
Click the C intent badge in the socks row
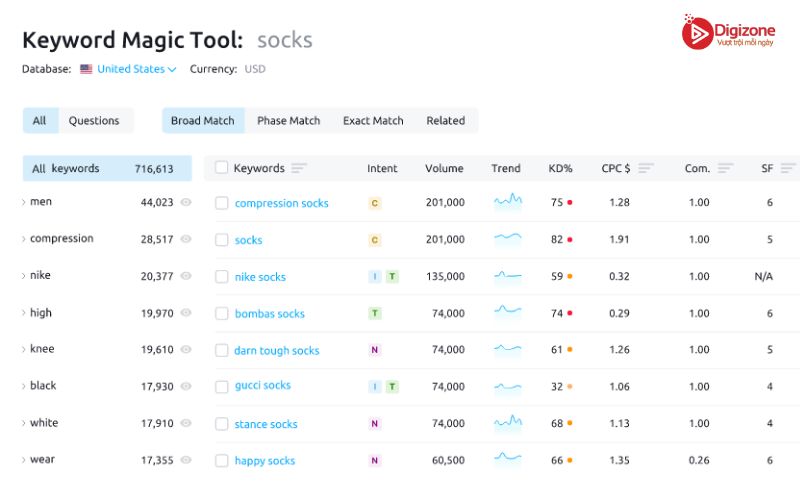coord(374,240)
